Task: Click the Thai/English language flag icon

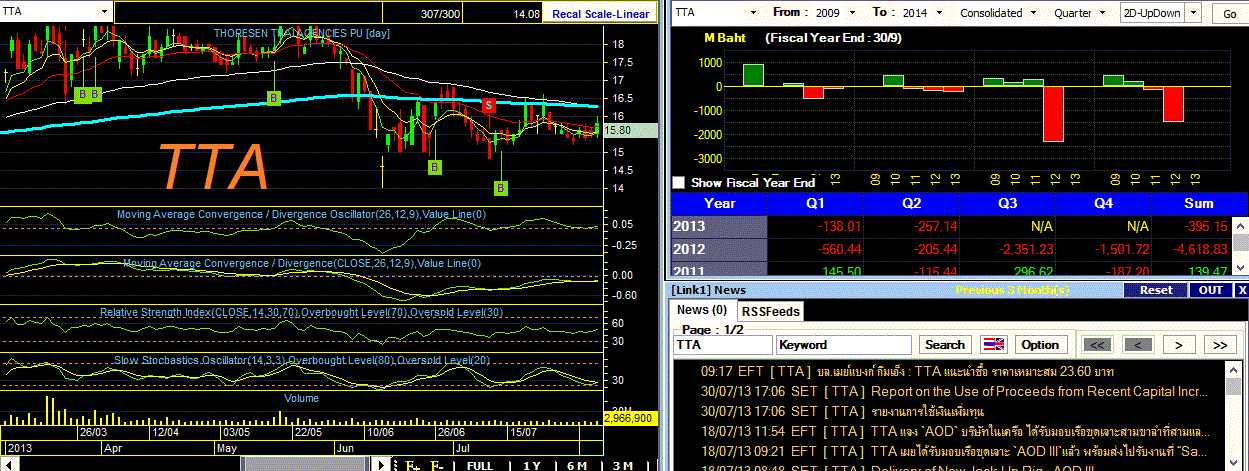Action: click(x=993, y=344)
